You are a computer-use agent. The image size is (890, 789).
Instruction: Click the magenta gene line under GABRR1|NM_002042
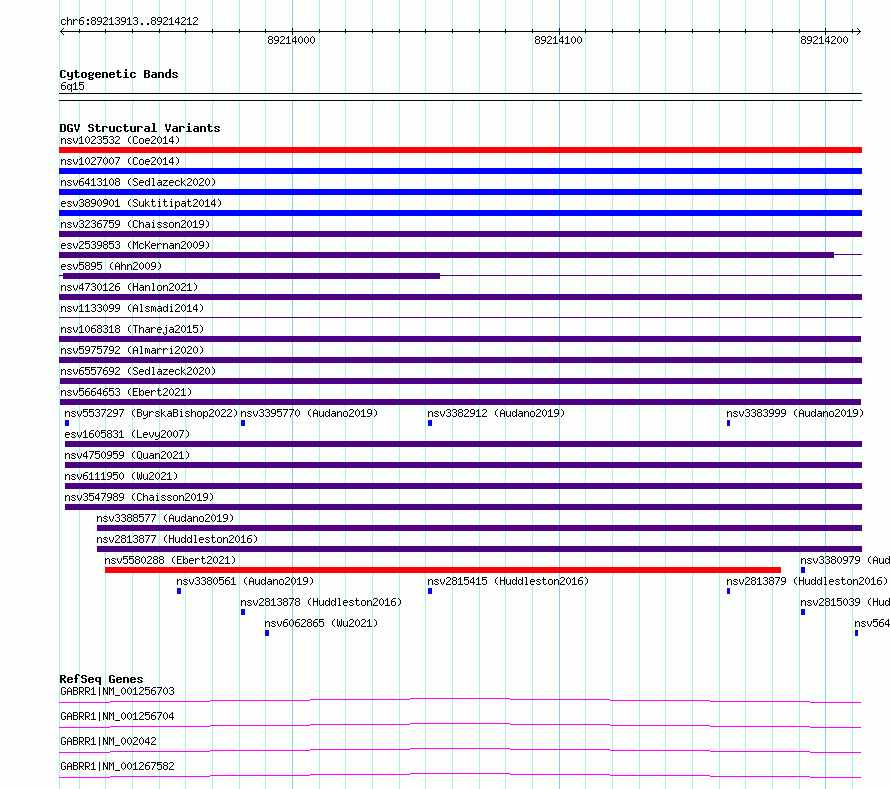(460, 750)
